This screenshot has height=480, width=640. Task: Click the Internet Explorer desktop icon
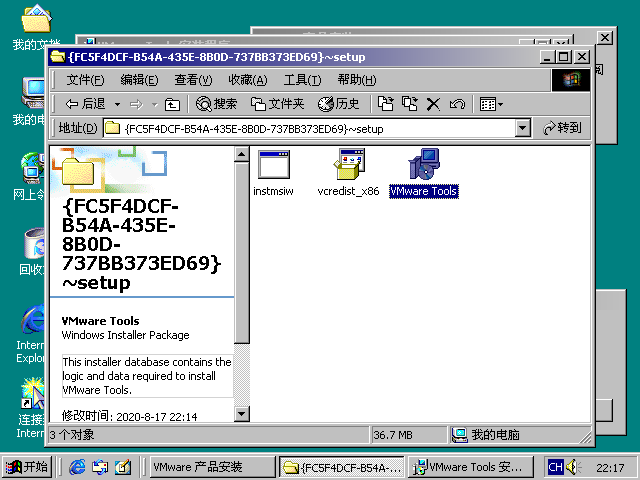(31, 333)
